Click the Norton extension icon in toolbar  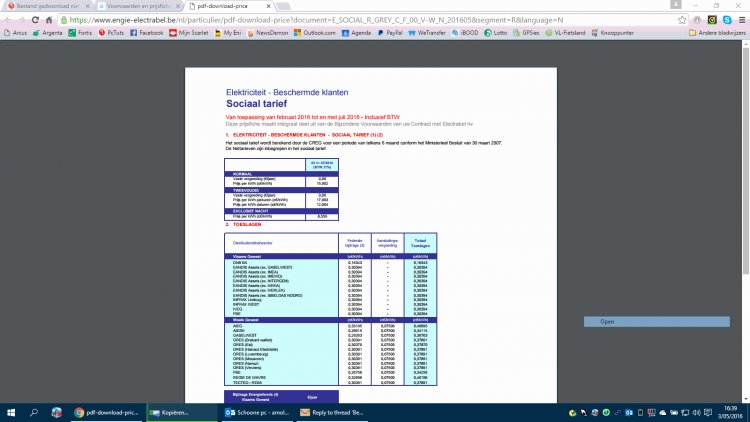[x=710, y=19]
